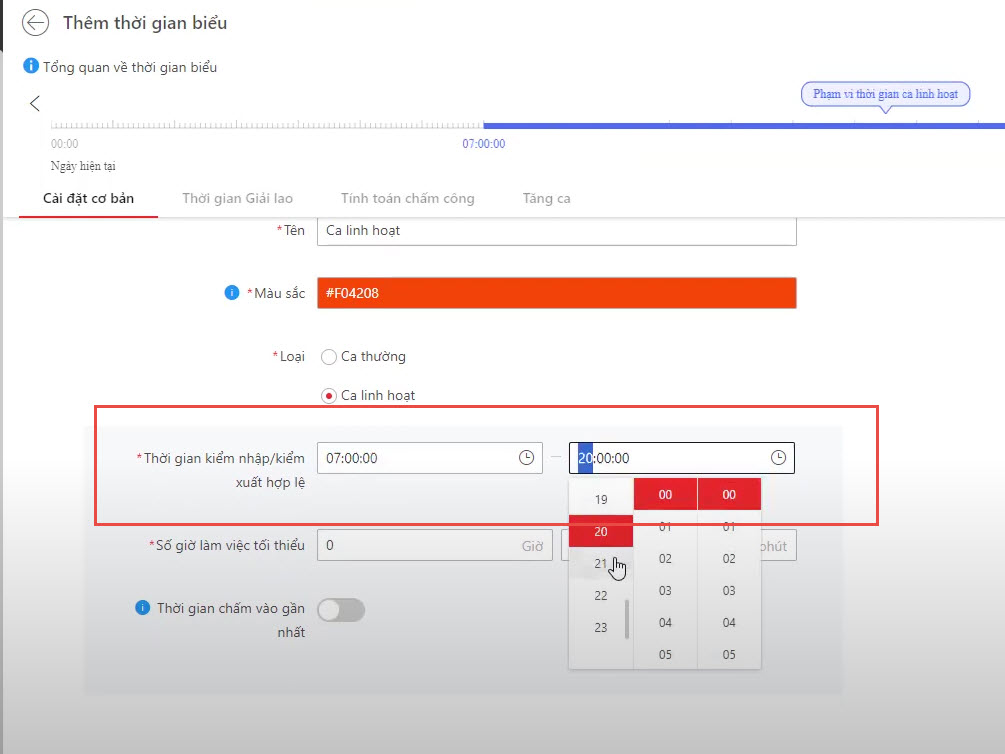This screenshot has height=754, width=1005.
Task: Go to the Tăng ca tab
Action: pyautogui.click(x=546, y=198)
